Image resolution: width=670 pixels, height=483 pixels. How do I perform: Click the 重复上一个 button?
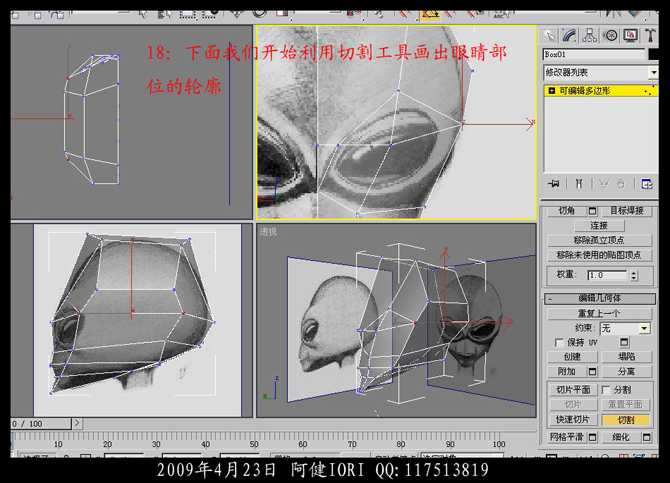pos(599,313)
